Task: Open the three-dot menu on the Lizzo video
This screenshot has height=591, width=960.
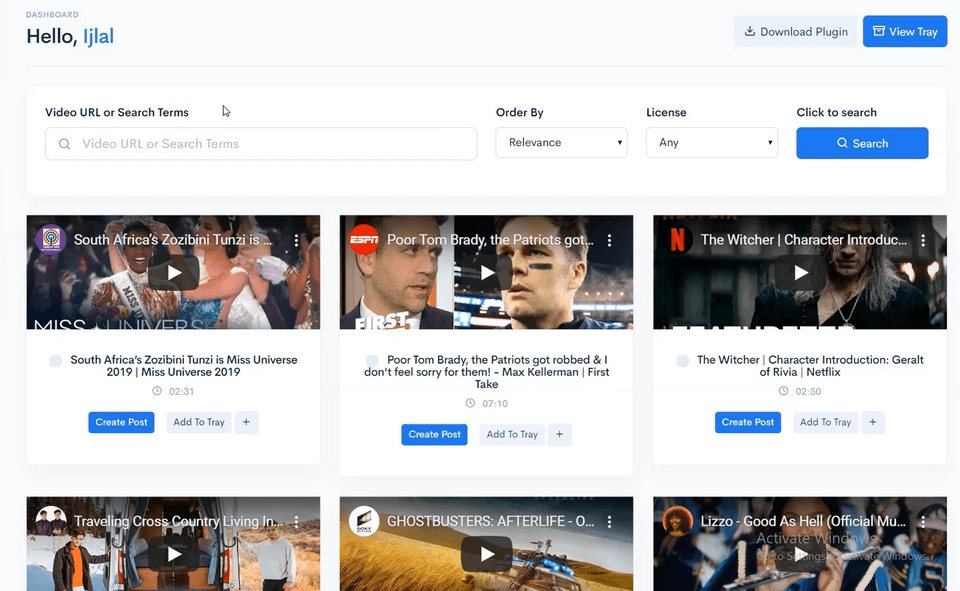Action: point(922,521)
